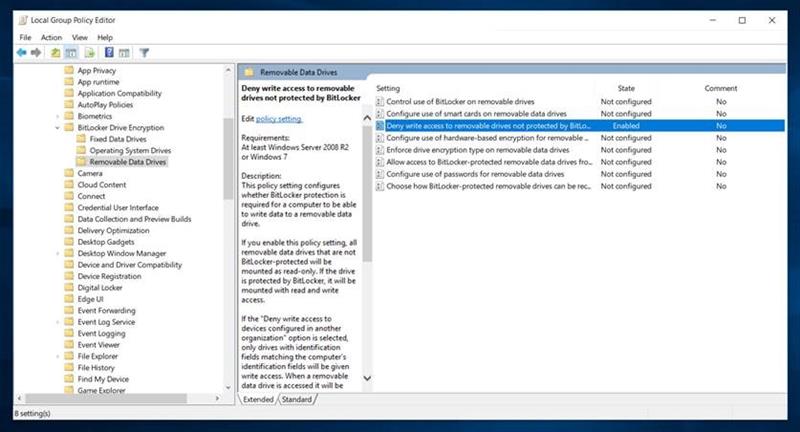
Task: Expand the File Explorer tree node
Action: [x=58, y=356]
